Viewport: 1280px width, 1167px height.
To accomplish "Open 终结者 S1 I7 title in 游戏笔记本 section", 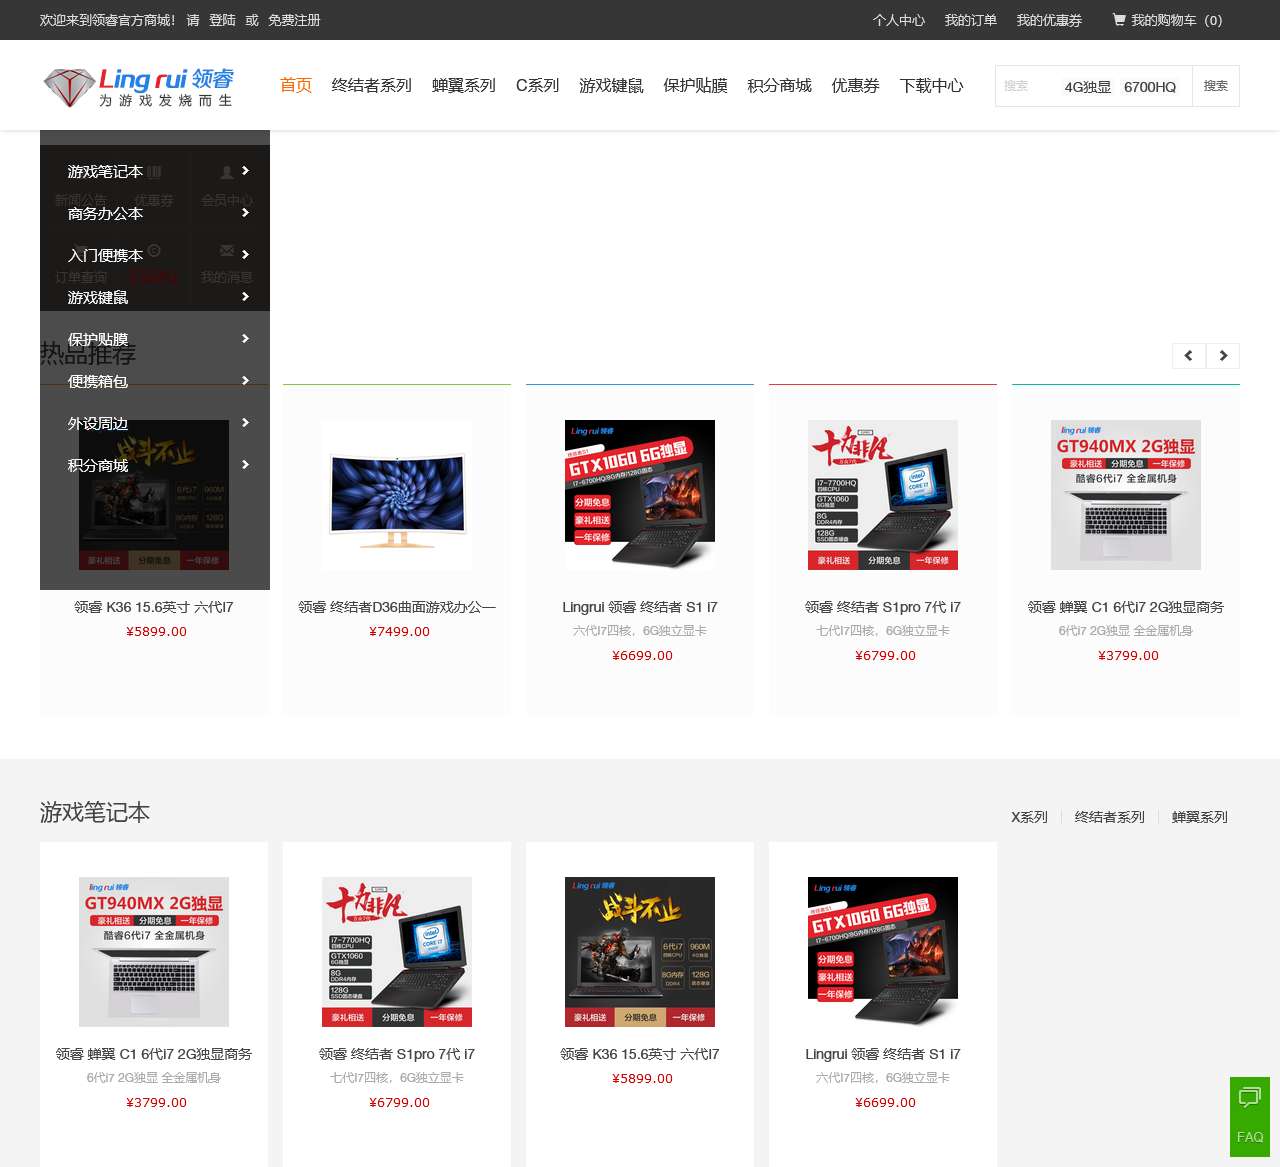I will point(883,1054).
